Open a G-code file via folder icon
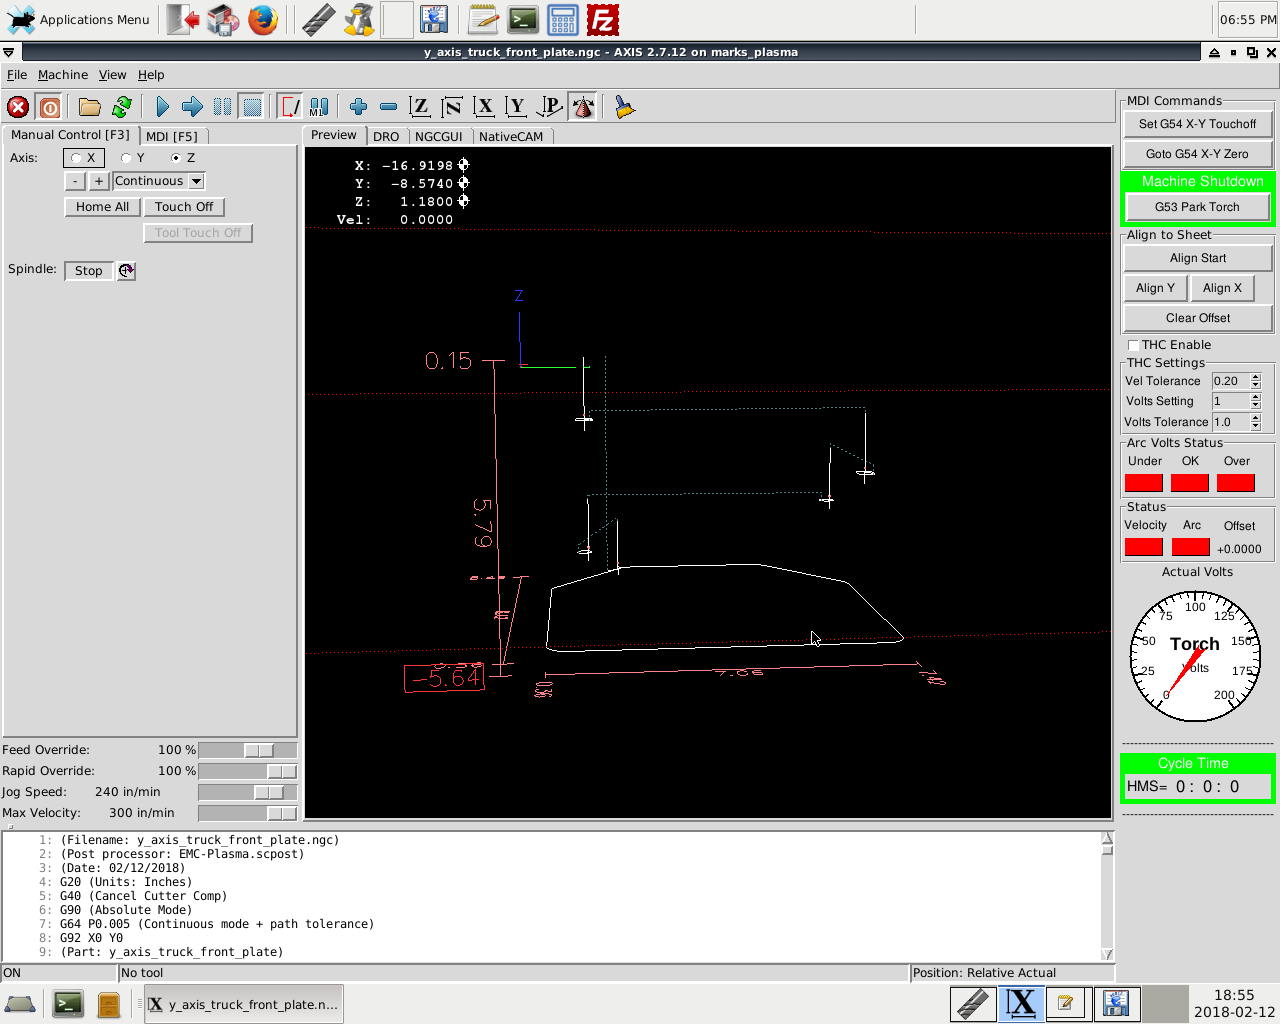 (90, 107)
